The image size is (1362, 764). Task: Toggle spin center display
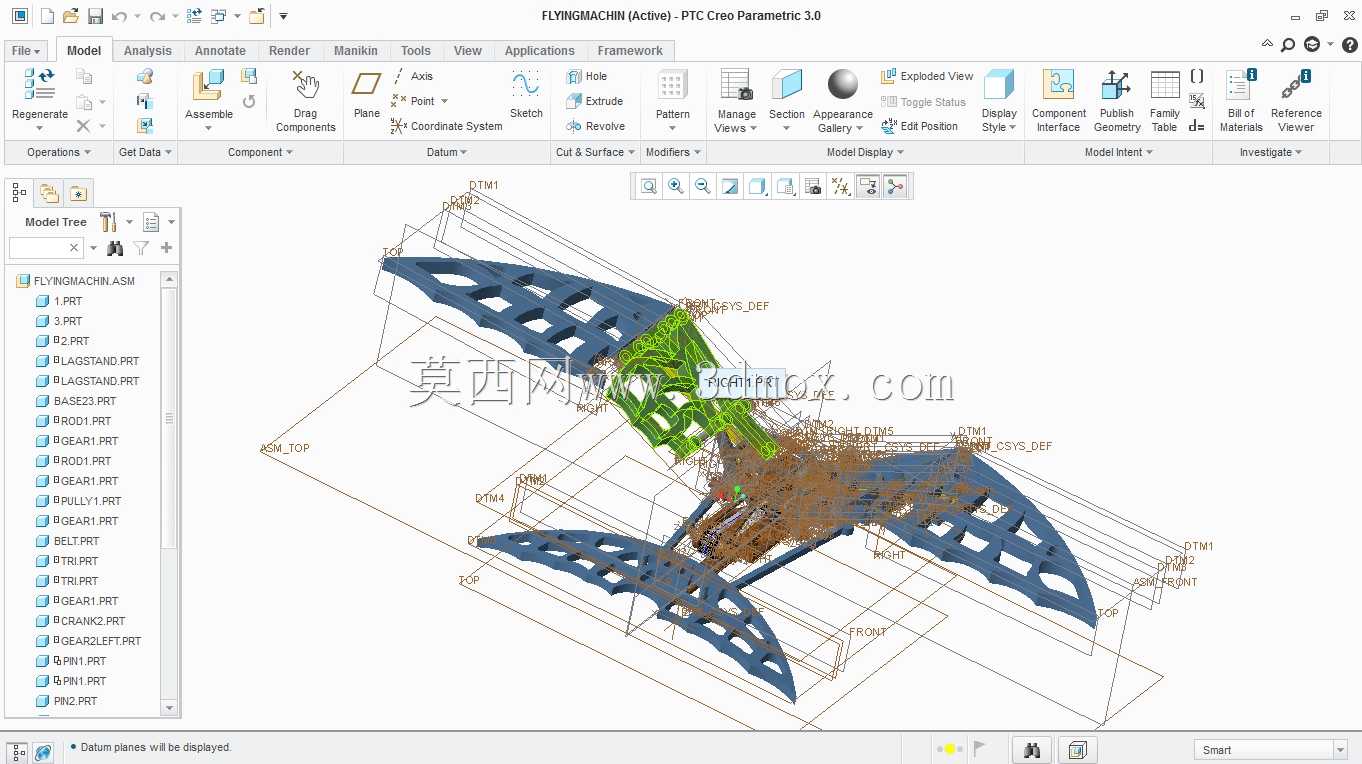point(895,186)
